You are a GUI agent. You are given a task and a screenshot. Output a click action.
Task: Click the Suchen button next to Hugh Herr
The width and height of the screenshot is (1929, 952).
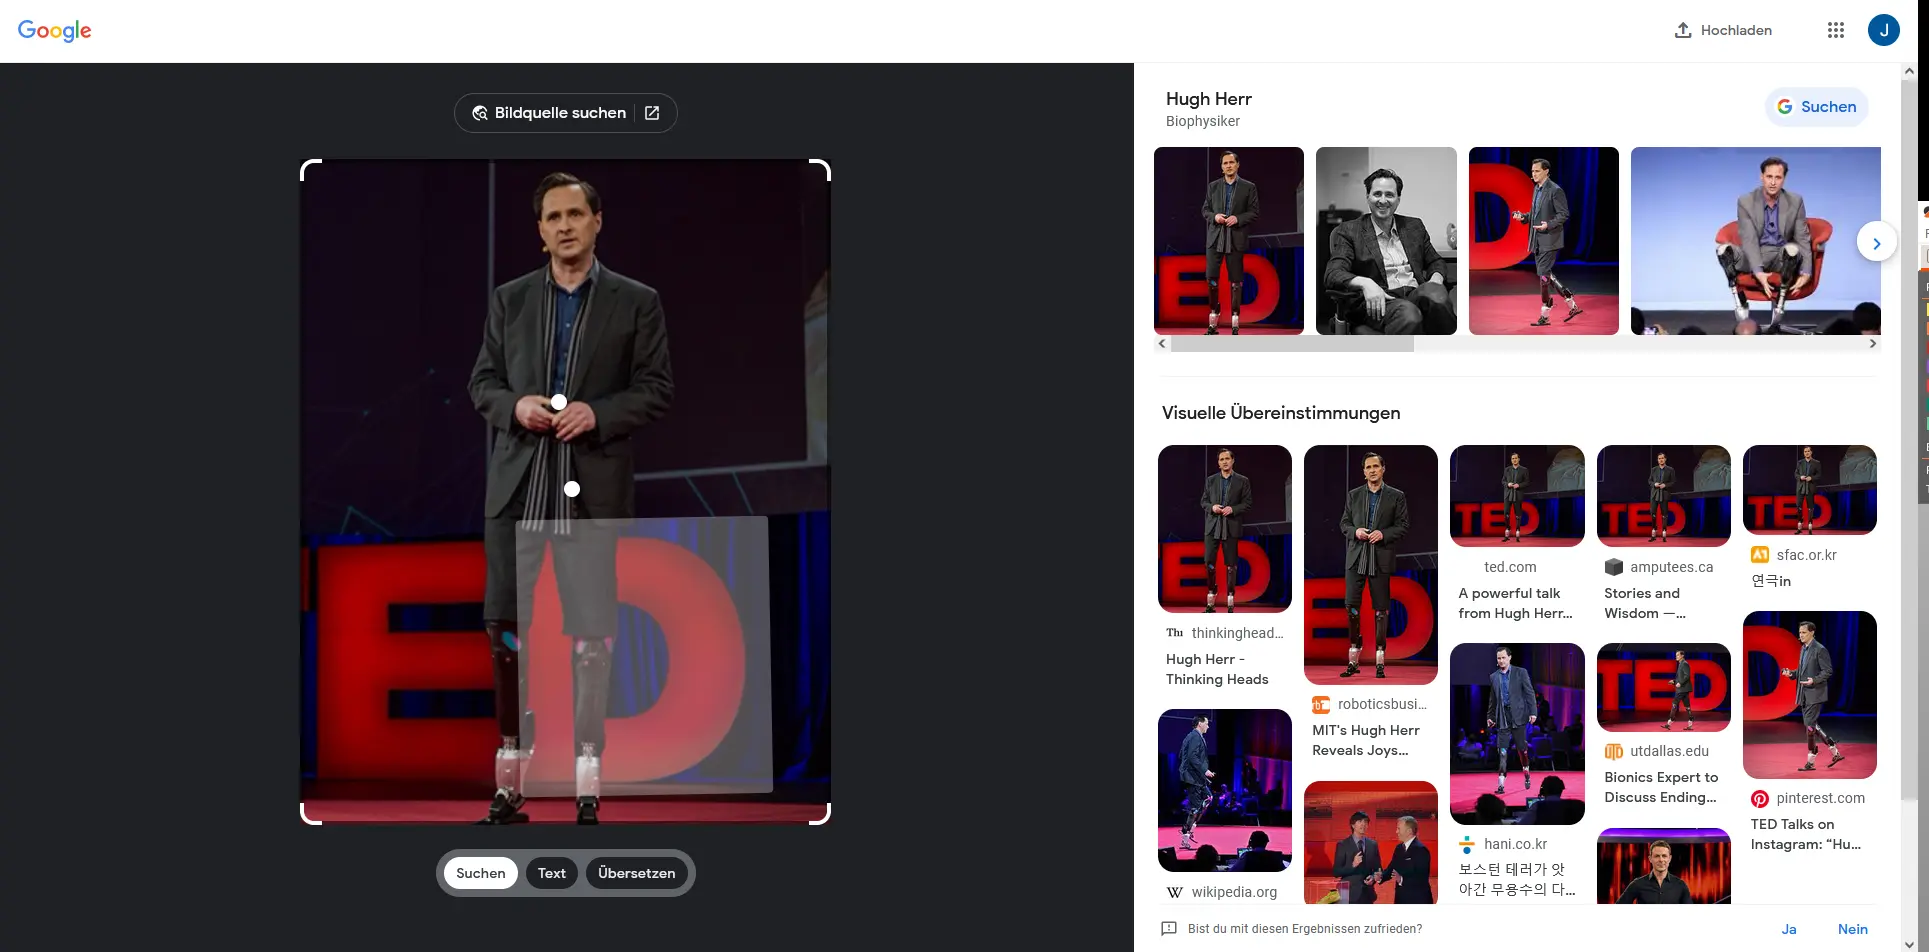[x=1816, y=107]
